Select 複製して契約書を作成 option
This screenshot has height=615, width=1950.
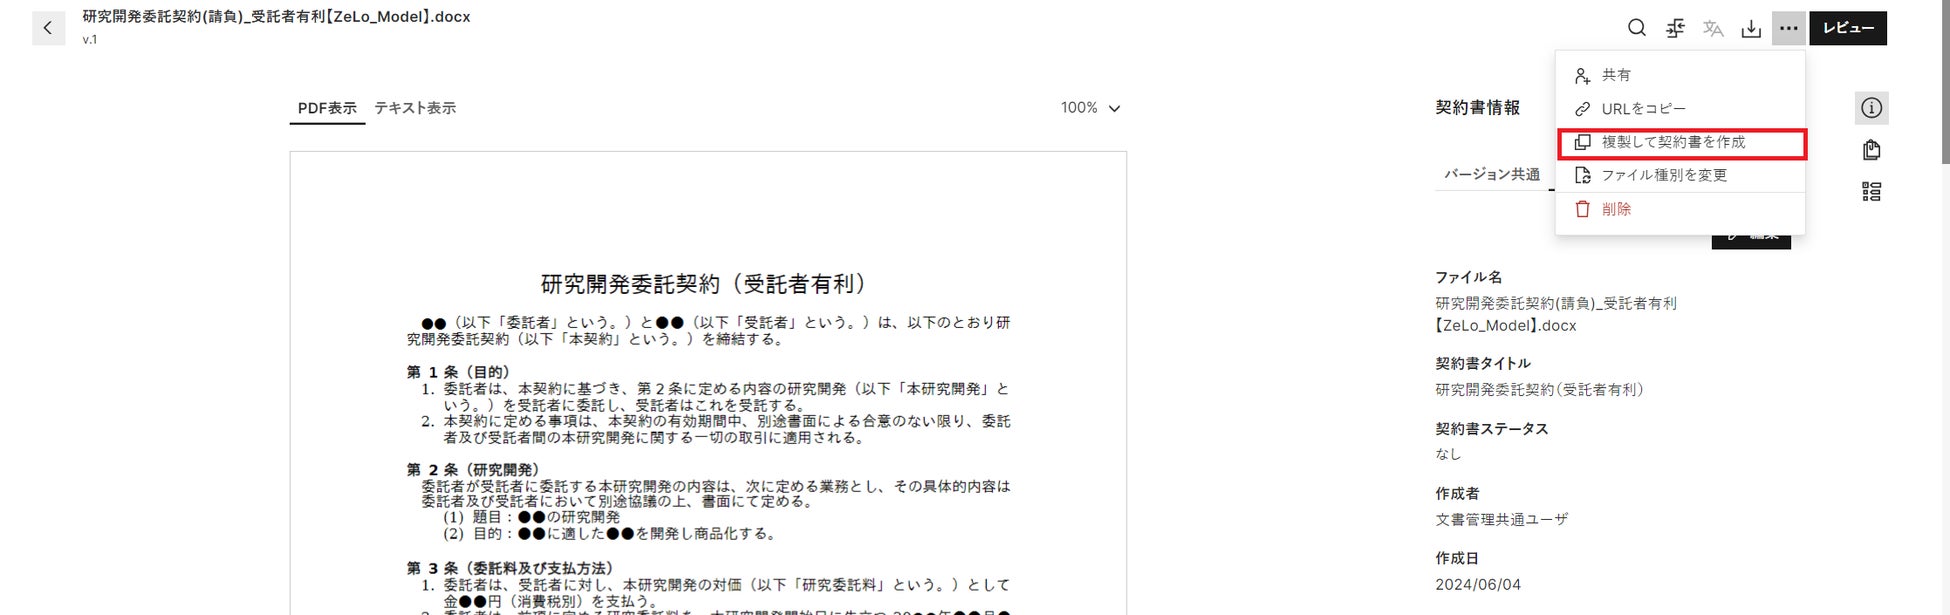(x=1681, y=143)
